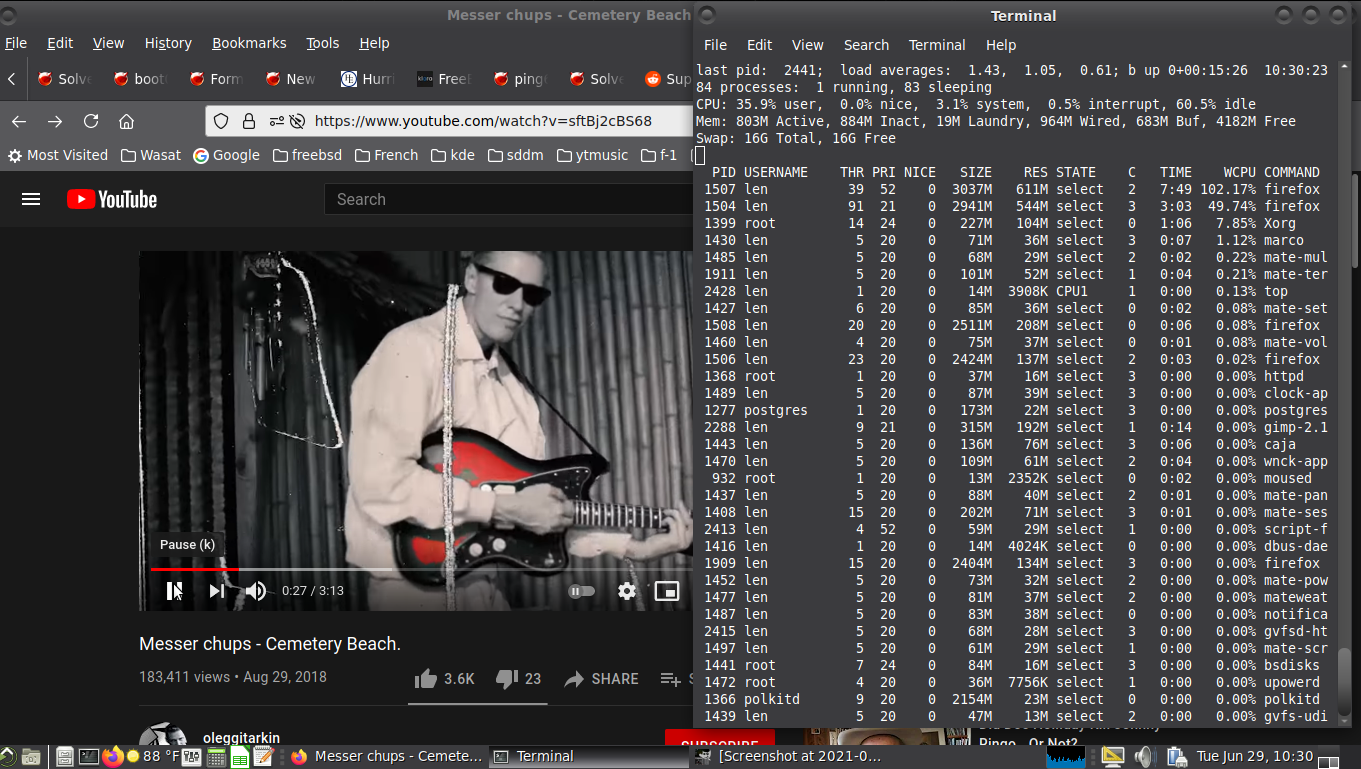Go back in Firefox history
Viewport: 1361px width, 769px height.
(19, 121)
